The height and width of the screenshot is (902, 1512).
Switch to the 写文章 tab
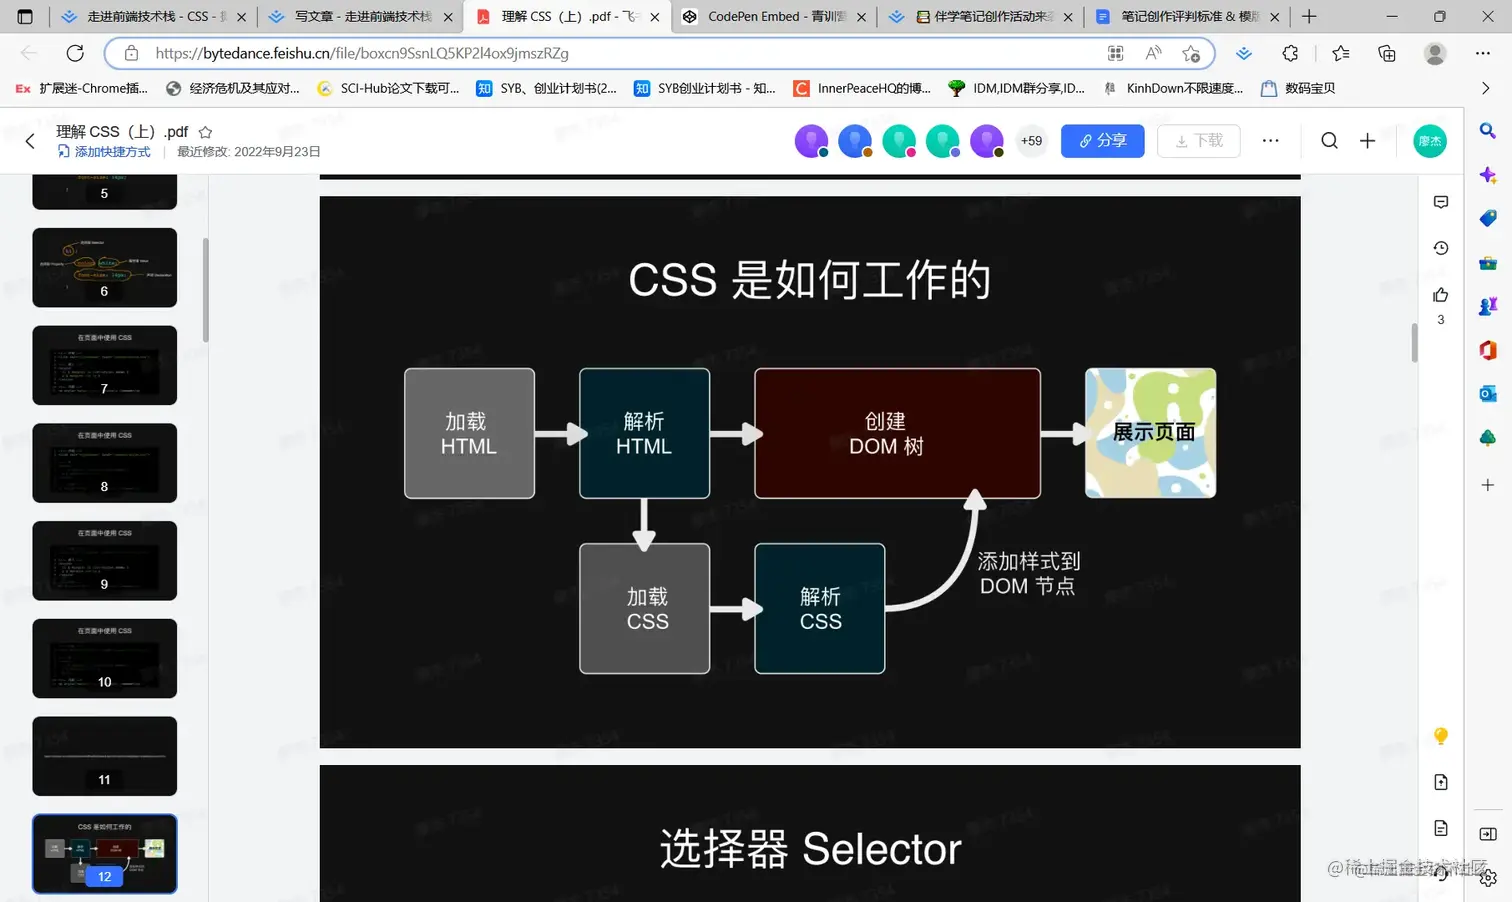(x=360, y=16)
